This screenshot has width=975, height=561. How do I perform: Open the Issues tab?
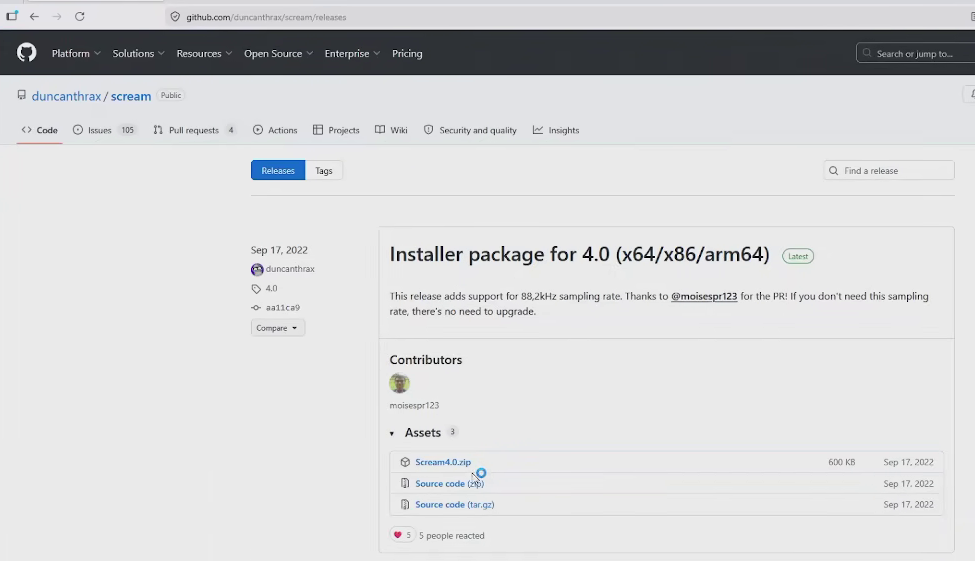coord(103,130)
